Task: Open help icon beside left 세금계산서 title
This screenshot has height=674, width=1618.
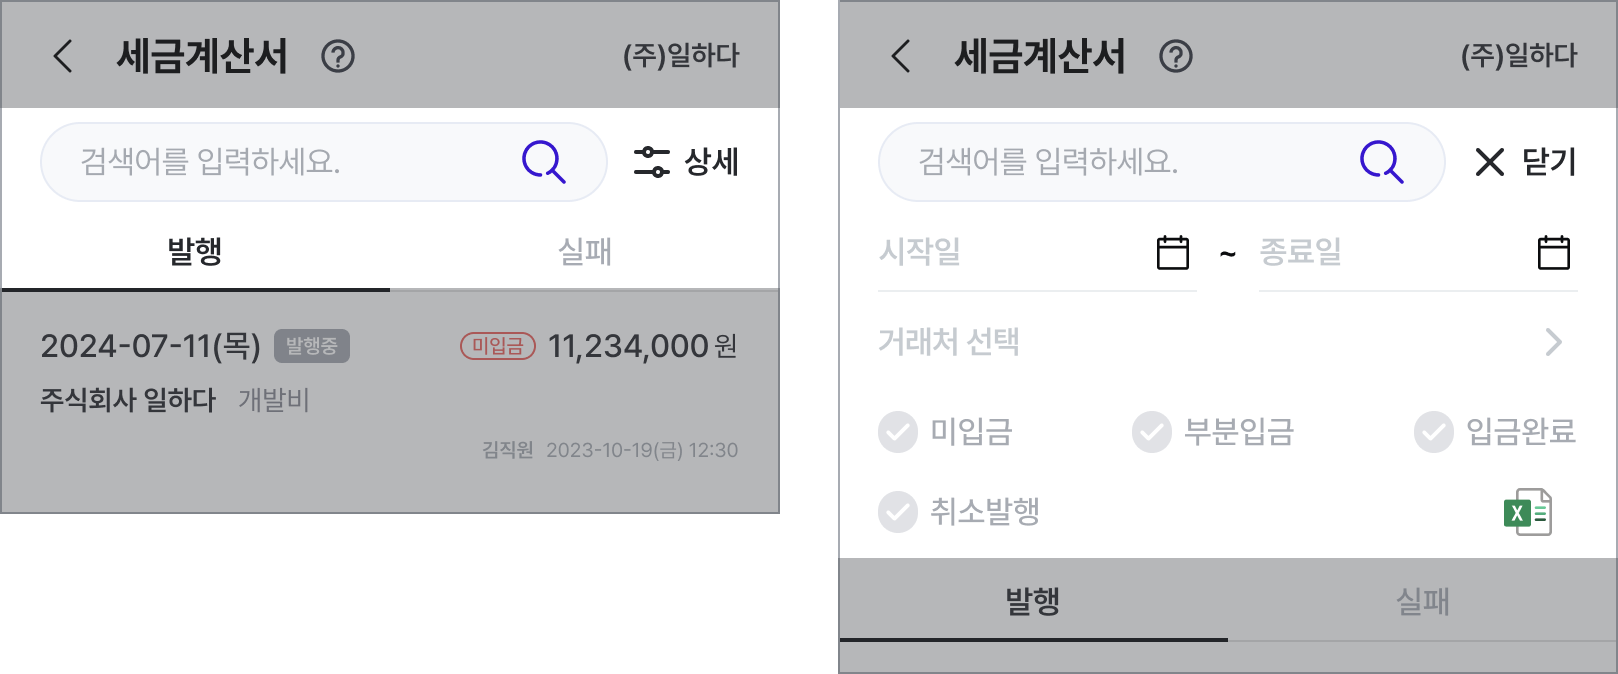Action: [x=338, y=56]
